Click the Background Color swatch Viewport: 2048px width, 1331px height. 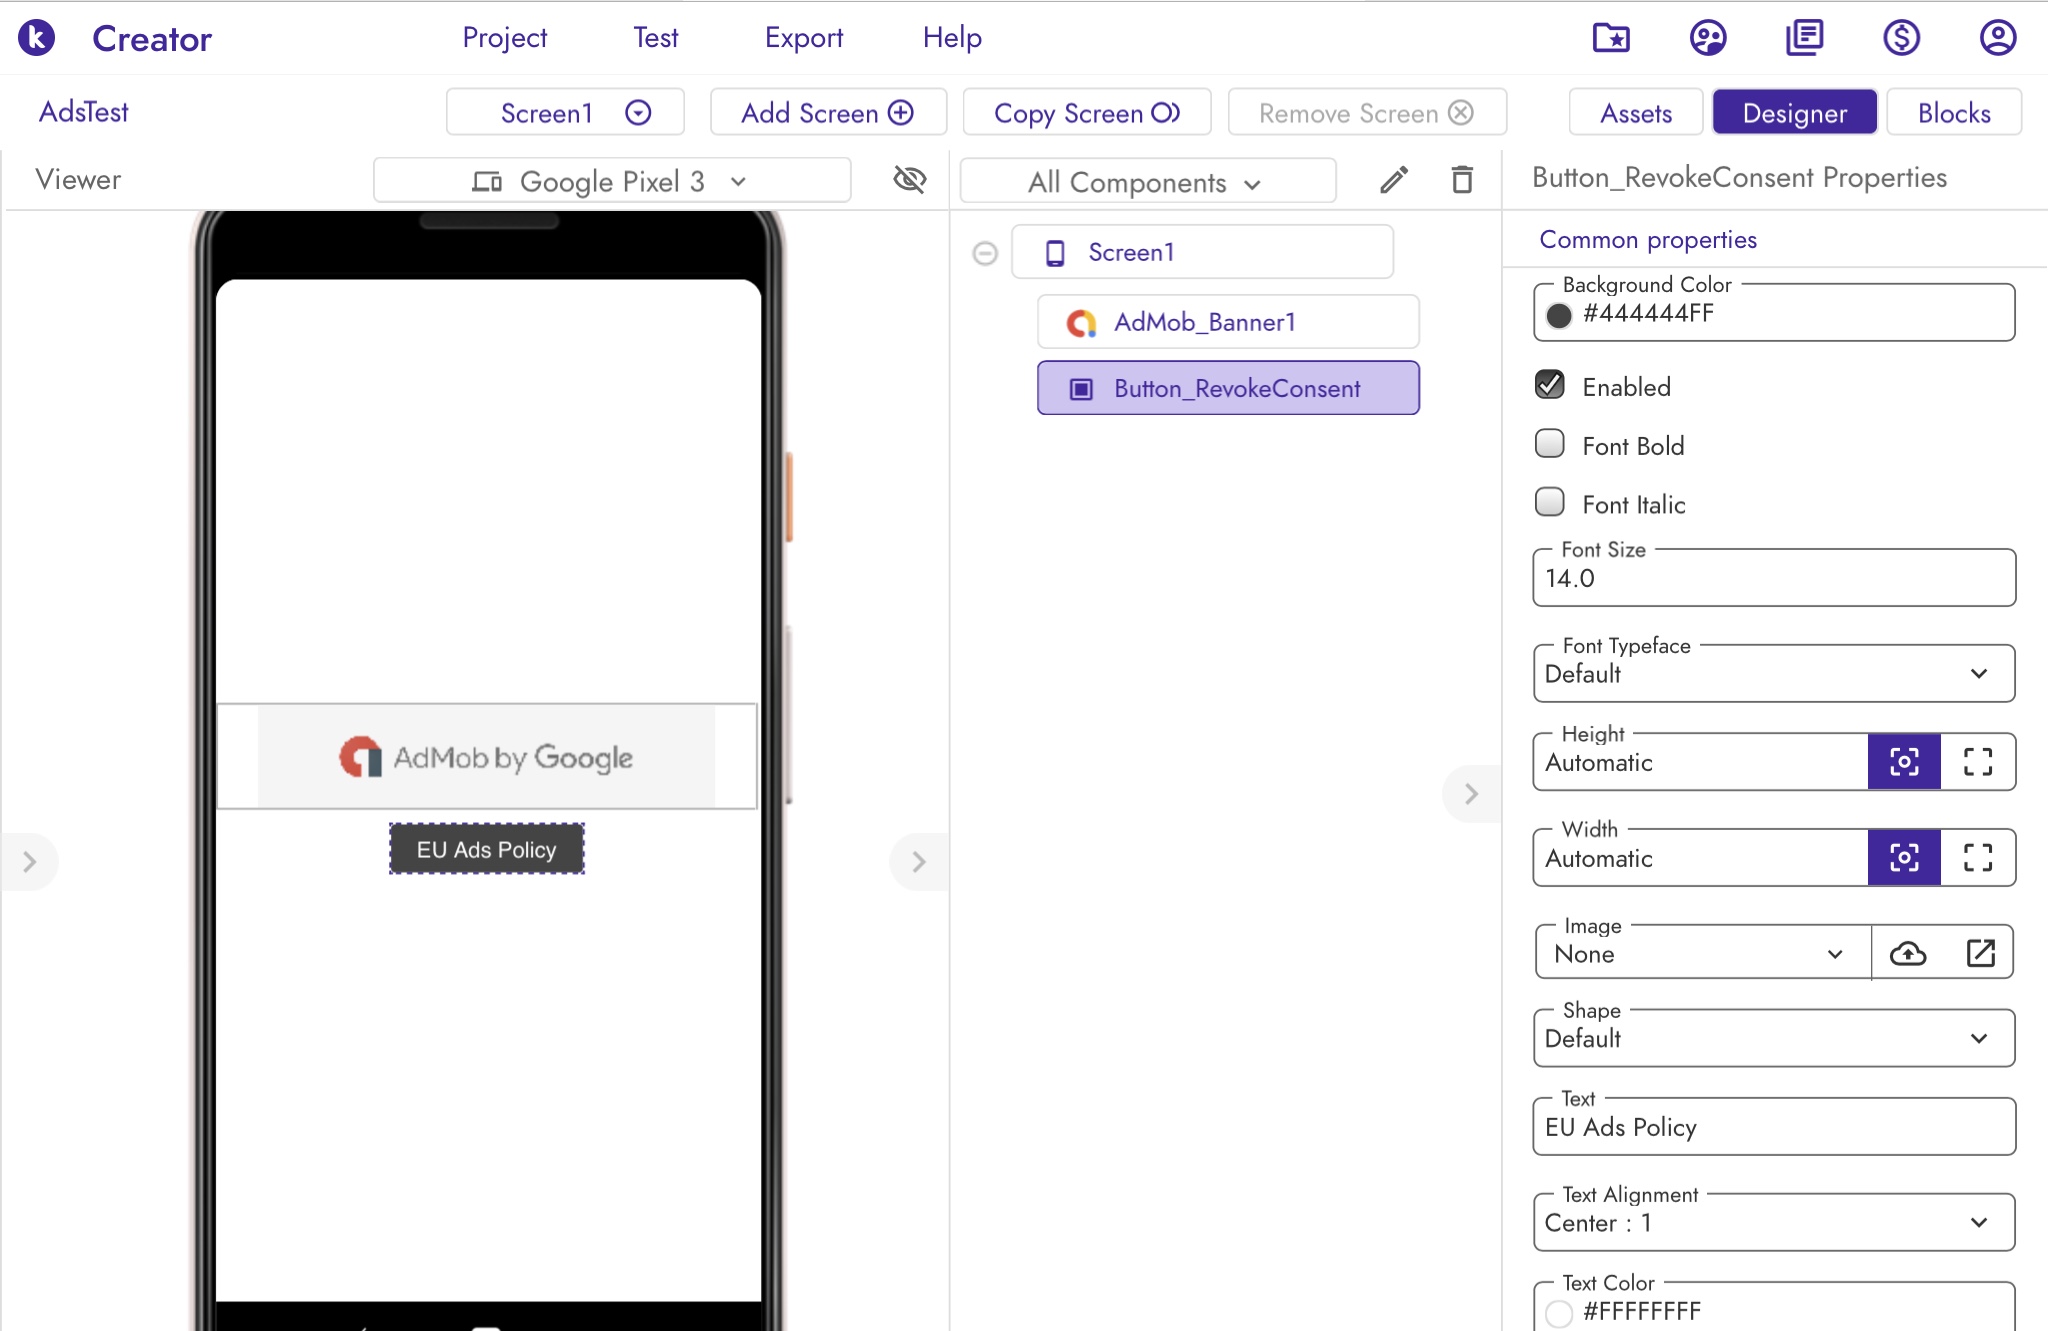pyautogui.click(x=1559, y=316)
